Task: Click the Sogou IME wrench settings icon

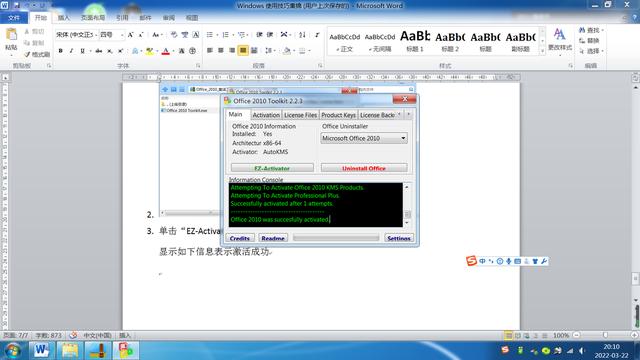Action: (x=544, y=261)
